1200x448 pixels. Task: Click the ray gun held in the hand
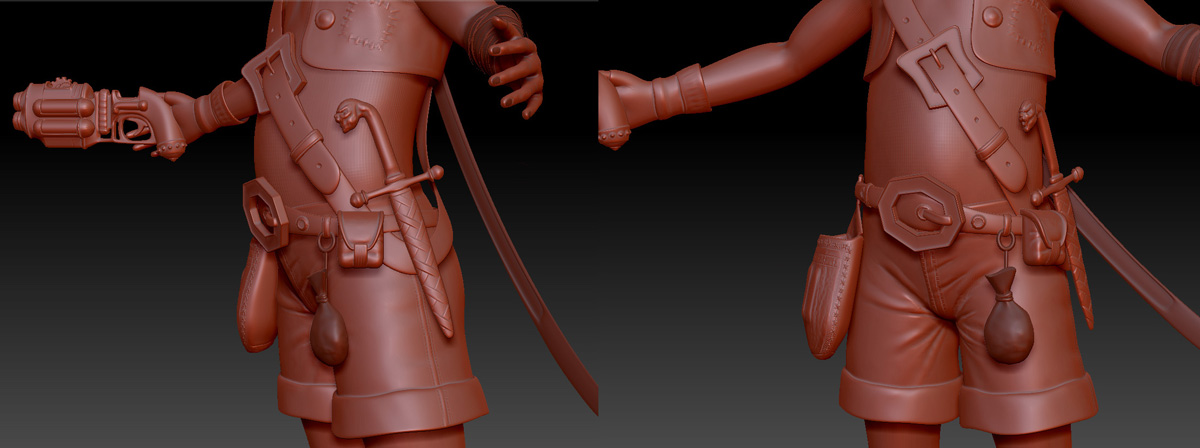98,117
